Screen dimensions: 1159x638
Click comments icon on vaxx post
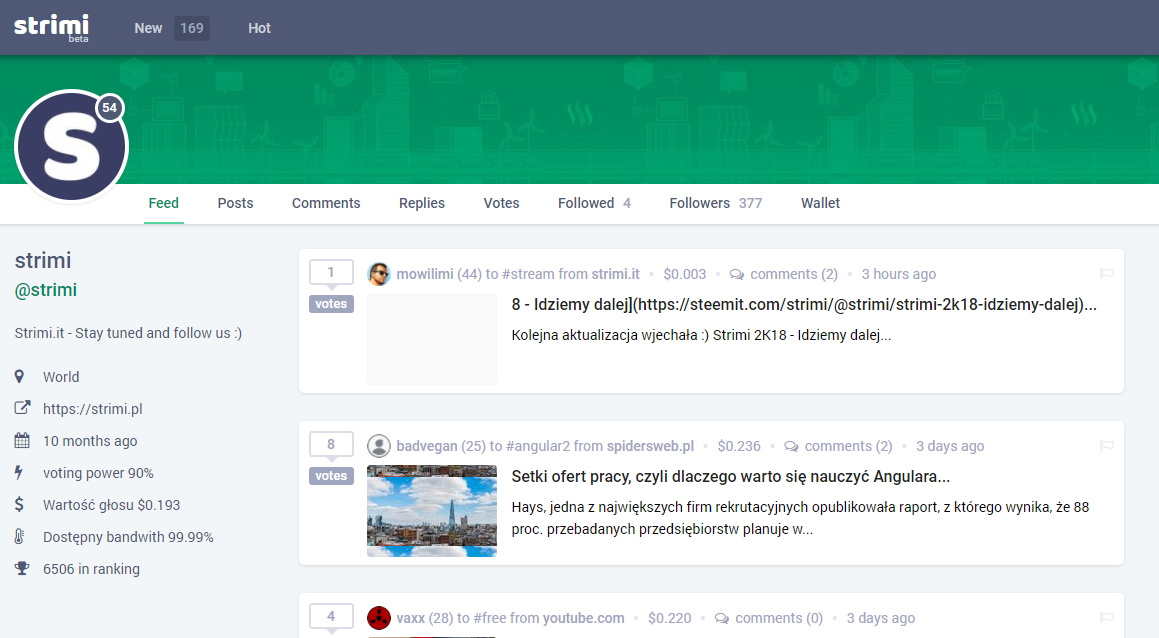[721, 618]
